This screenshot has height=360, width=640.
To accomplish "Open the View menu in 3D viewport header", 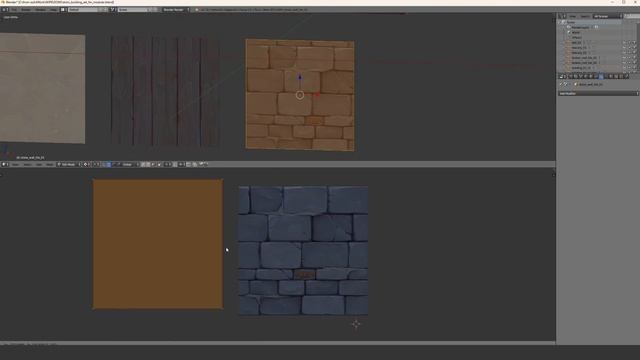I will point(15,164).
